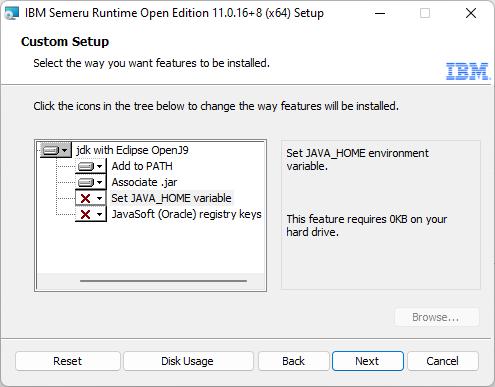
Task: Click the horizontal scrollbar in feature tree
Action: (x=163, y=281)
